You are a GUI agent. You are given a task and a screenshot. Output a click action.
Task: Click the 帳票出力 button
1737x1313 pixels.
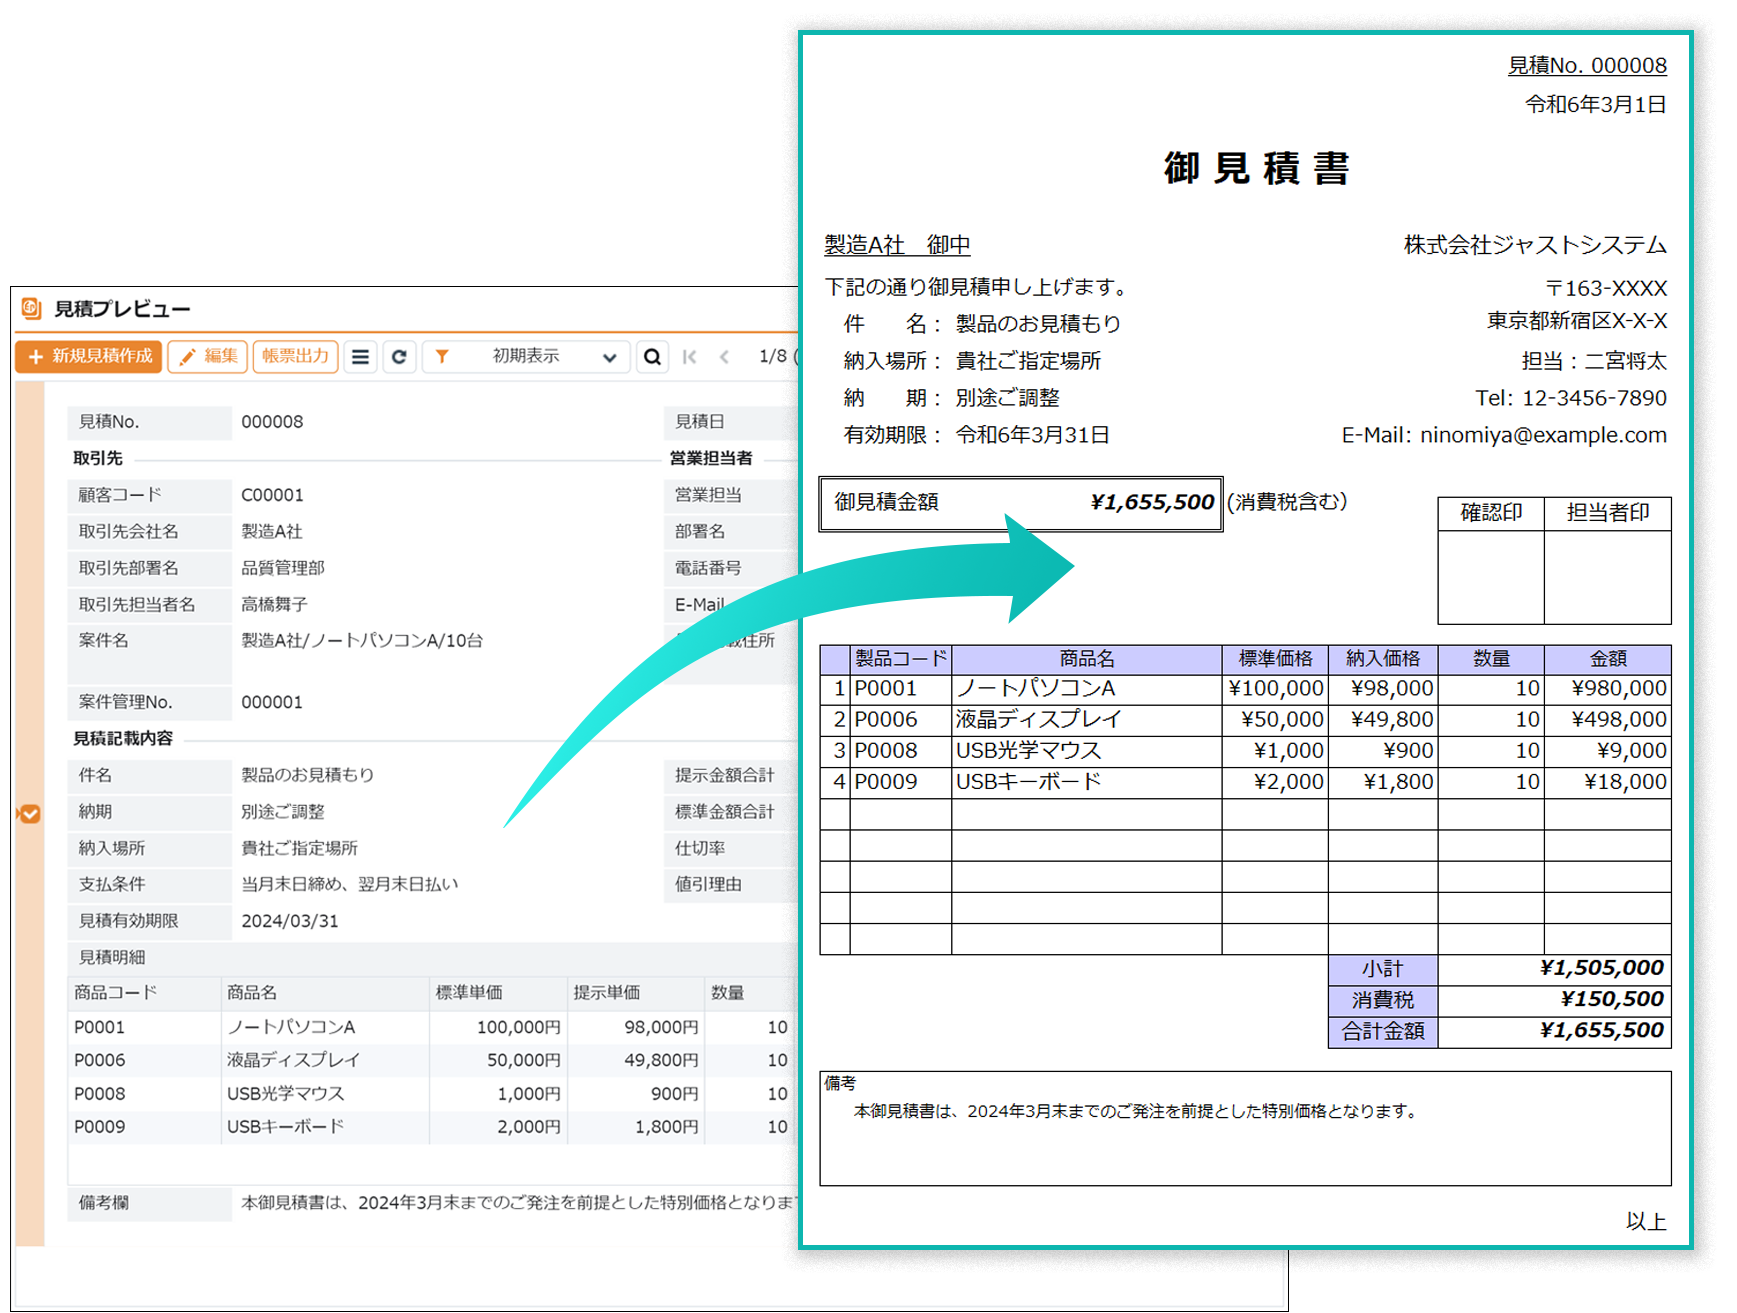295,356
